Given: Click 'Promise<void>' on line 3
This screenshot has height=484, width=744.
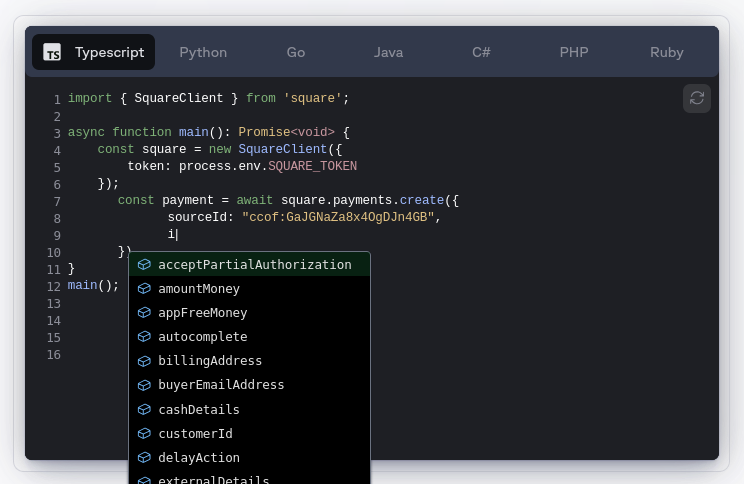Looking at the screenshot, I should point(286,132).
